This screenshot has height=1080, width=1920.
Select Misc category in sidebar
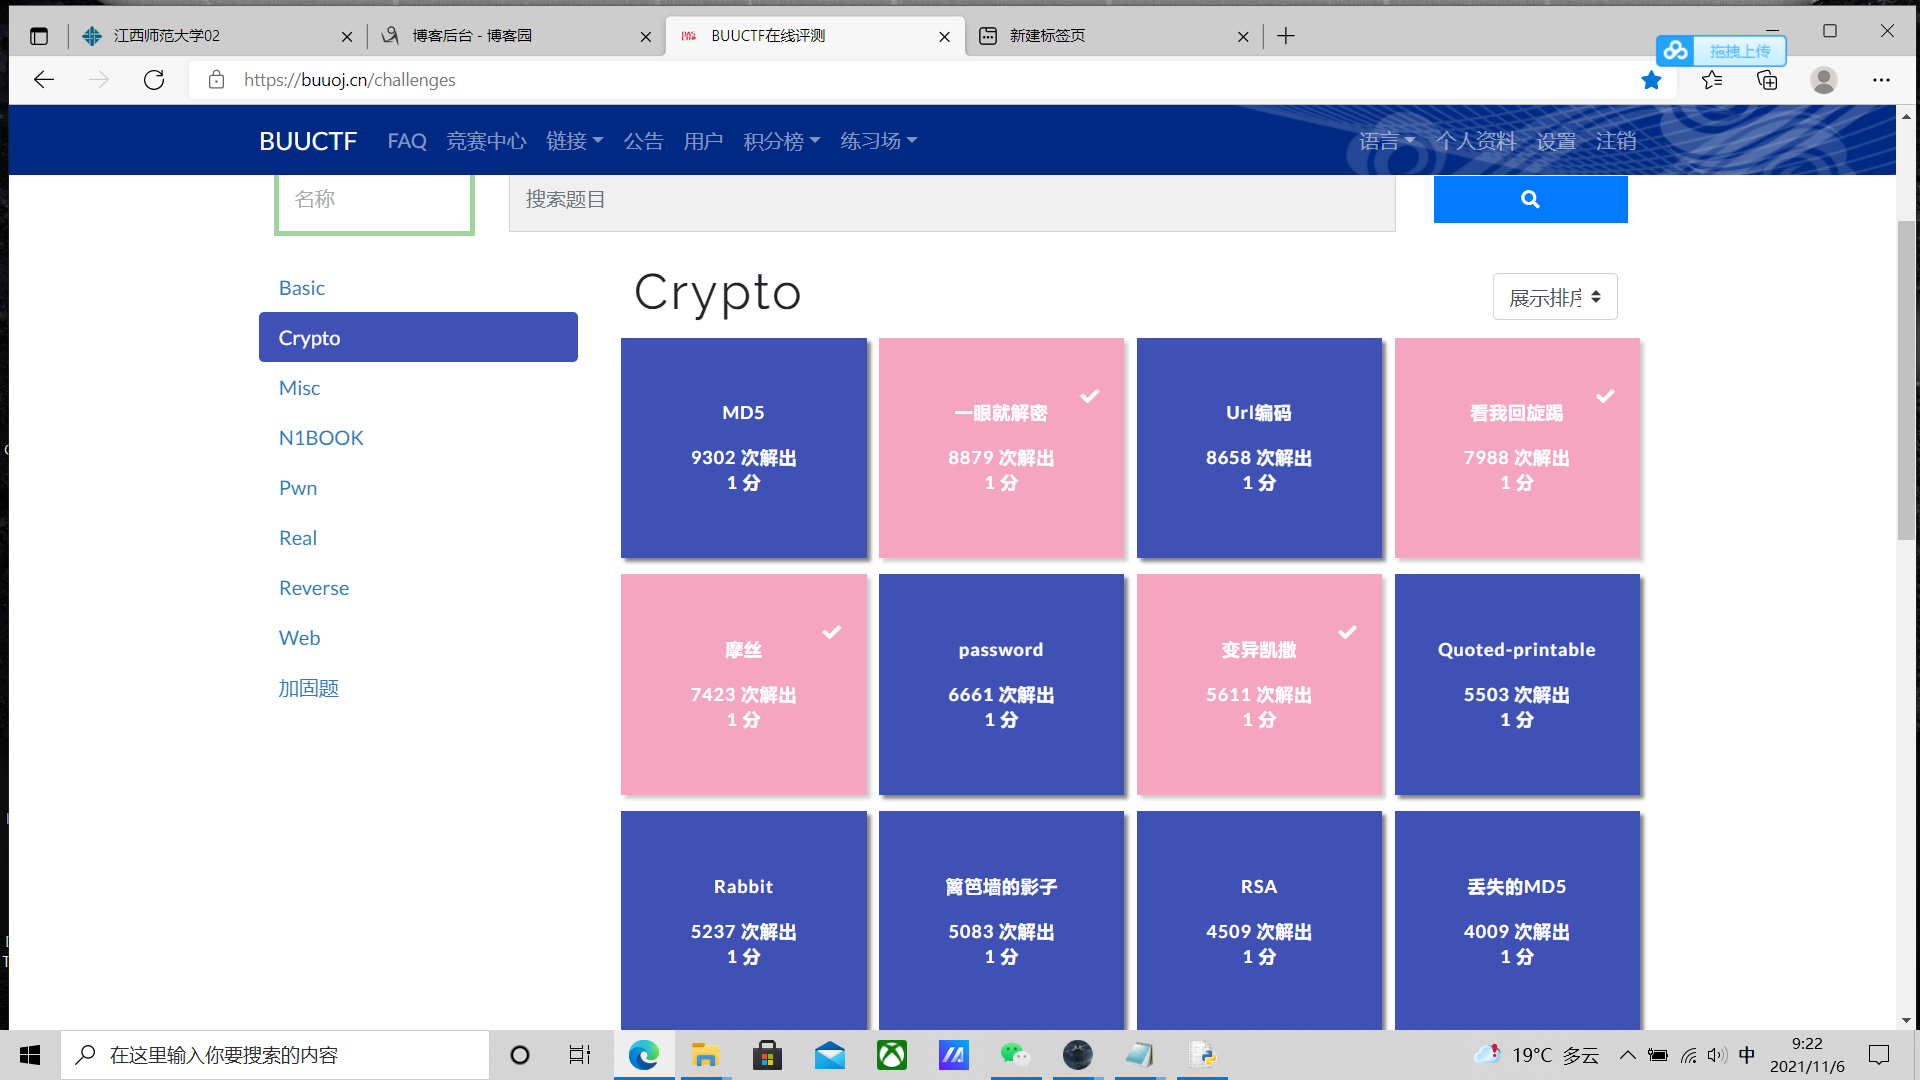coord(299,388)
